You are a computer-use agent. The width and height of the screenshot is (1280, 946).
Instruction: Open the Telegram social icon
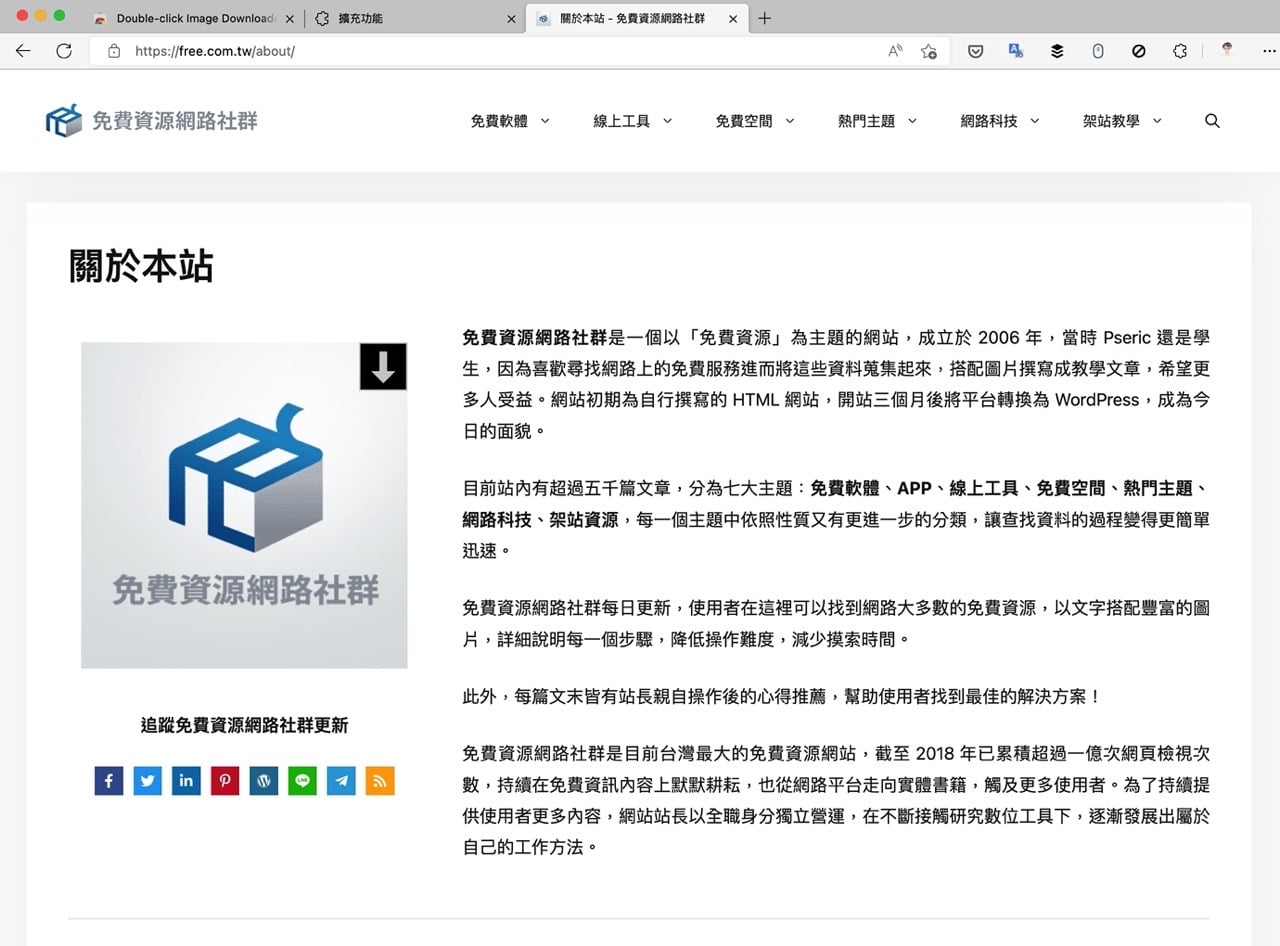(x=341, y=781)
